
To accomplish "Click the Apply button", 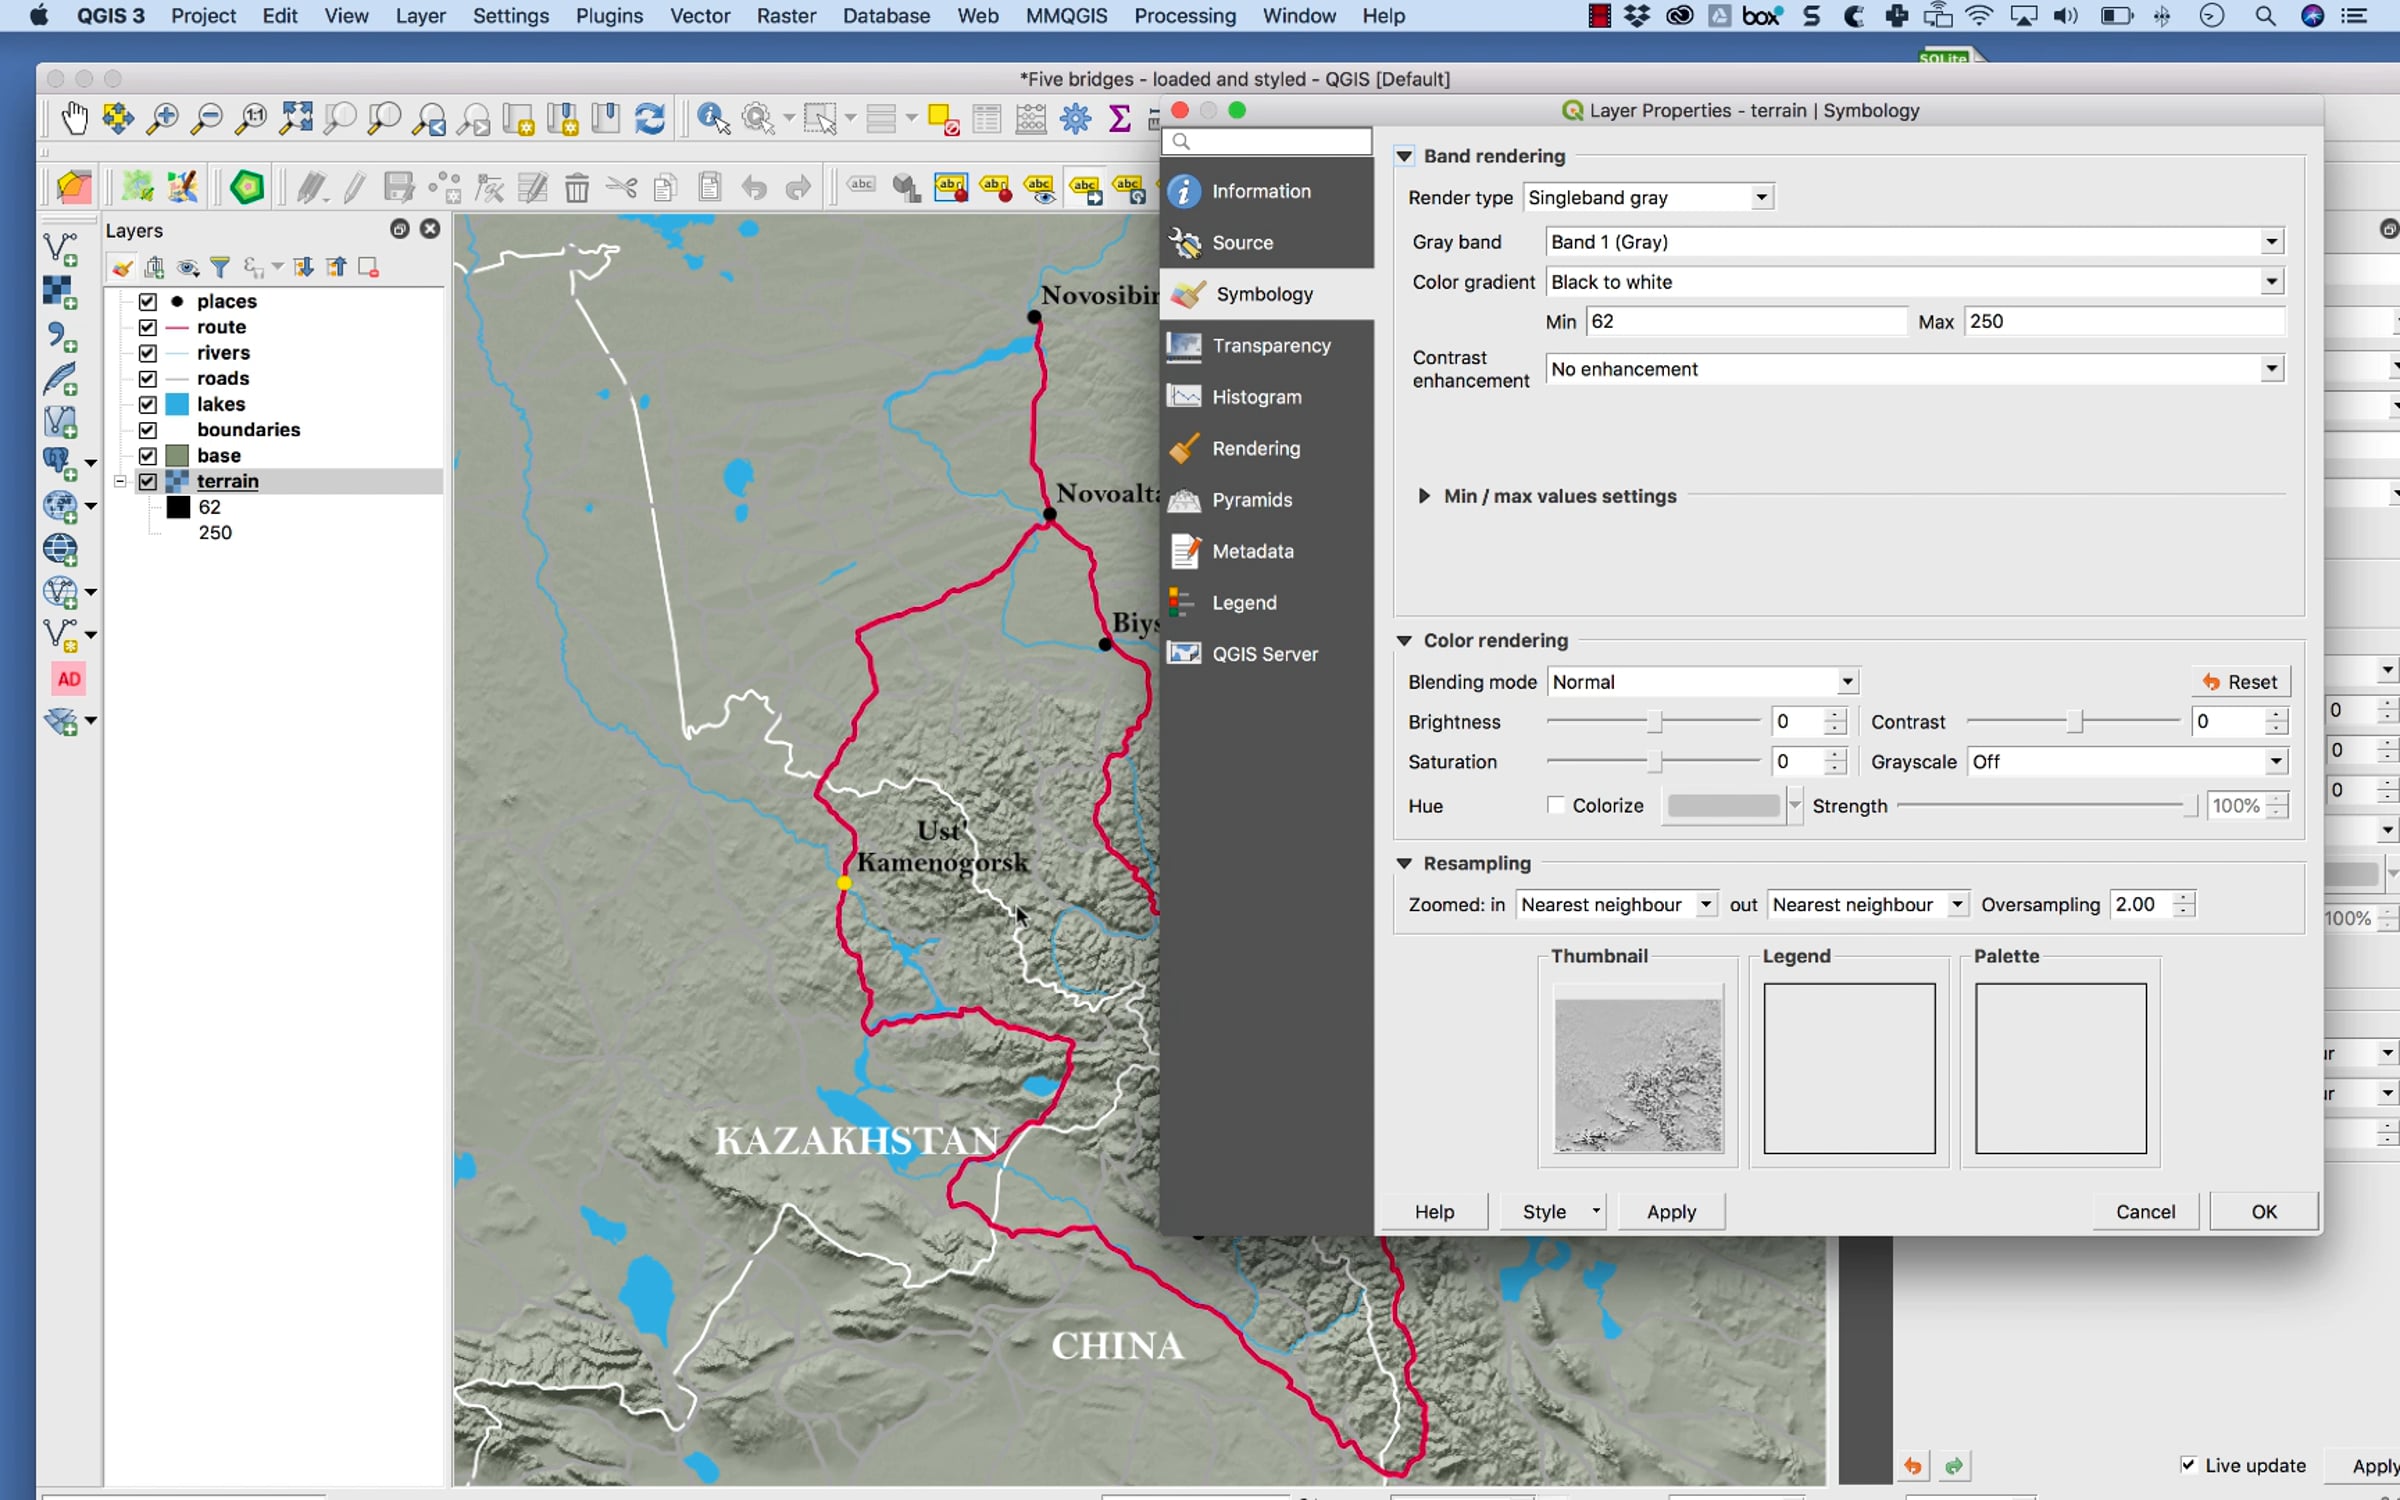I will pos(1671,1212).
